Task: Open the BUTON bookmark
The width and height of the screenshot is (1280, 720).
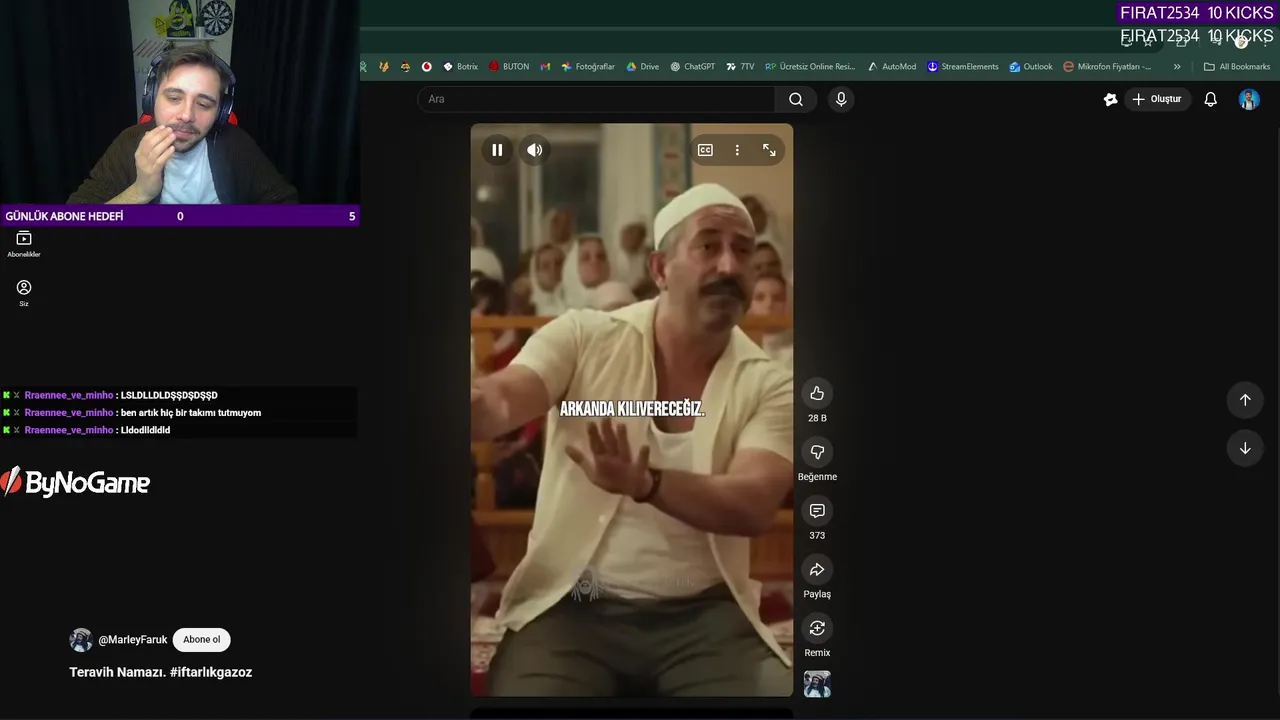Action: [x=509, y=67]
